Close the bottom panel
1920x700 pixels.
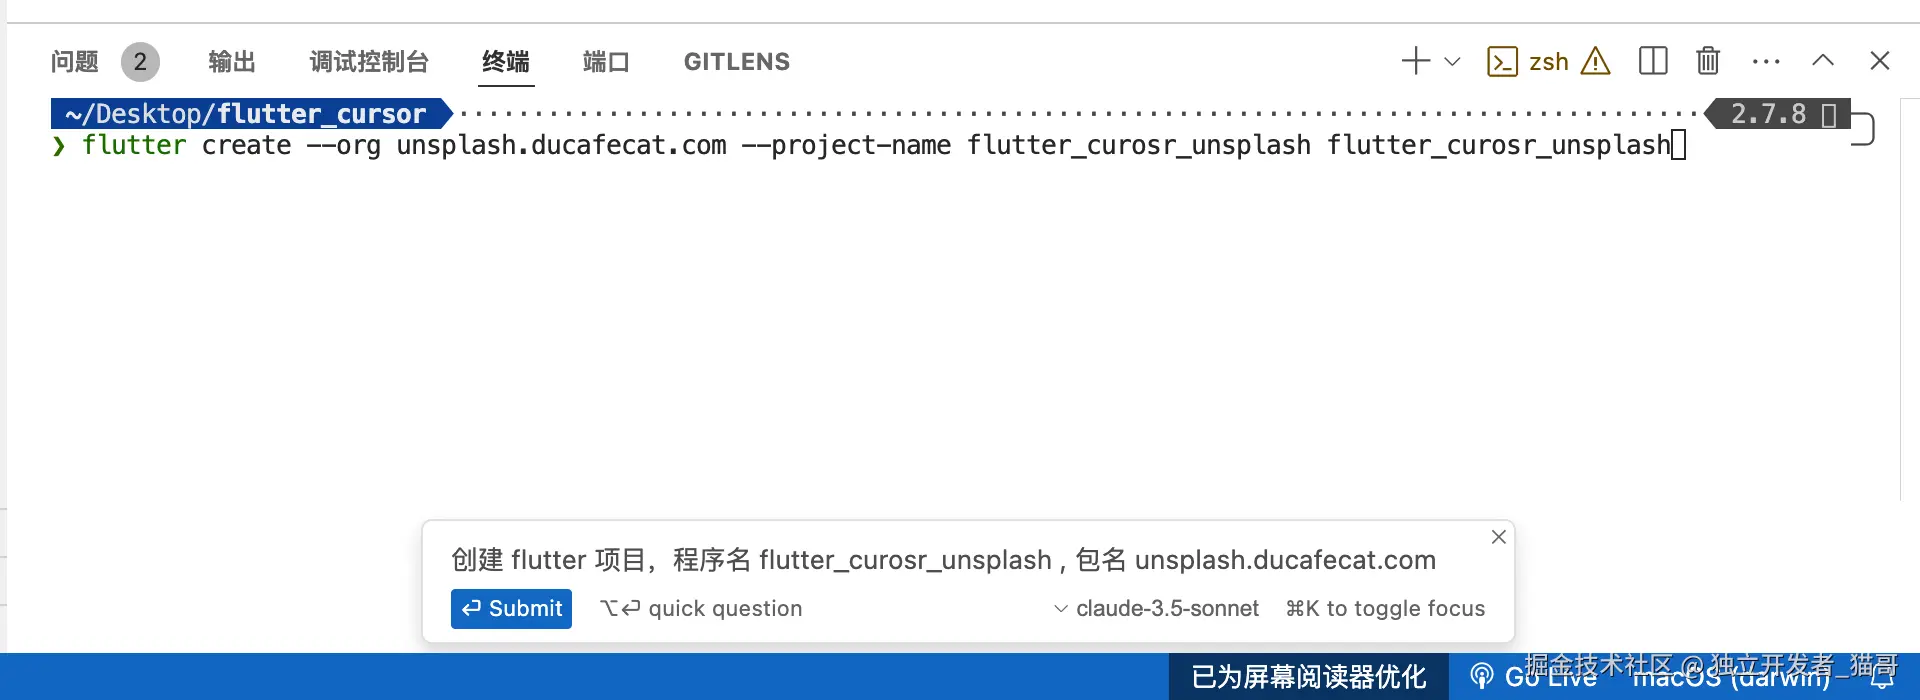click(x=1880, y=61)
